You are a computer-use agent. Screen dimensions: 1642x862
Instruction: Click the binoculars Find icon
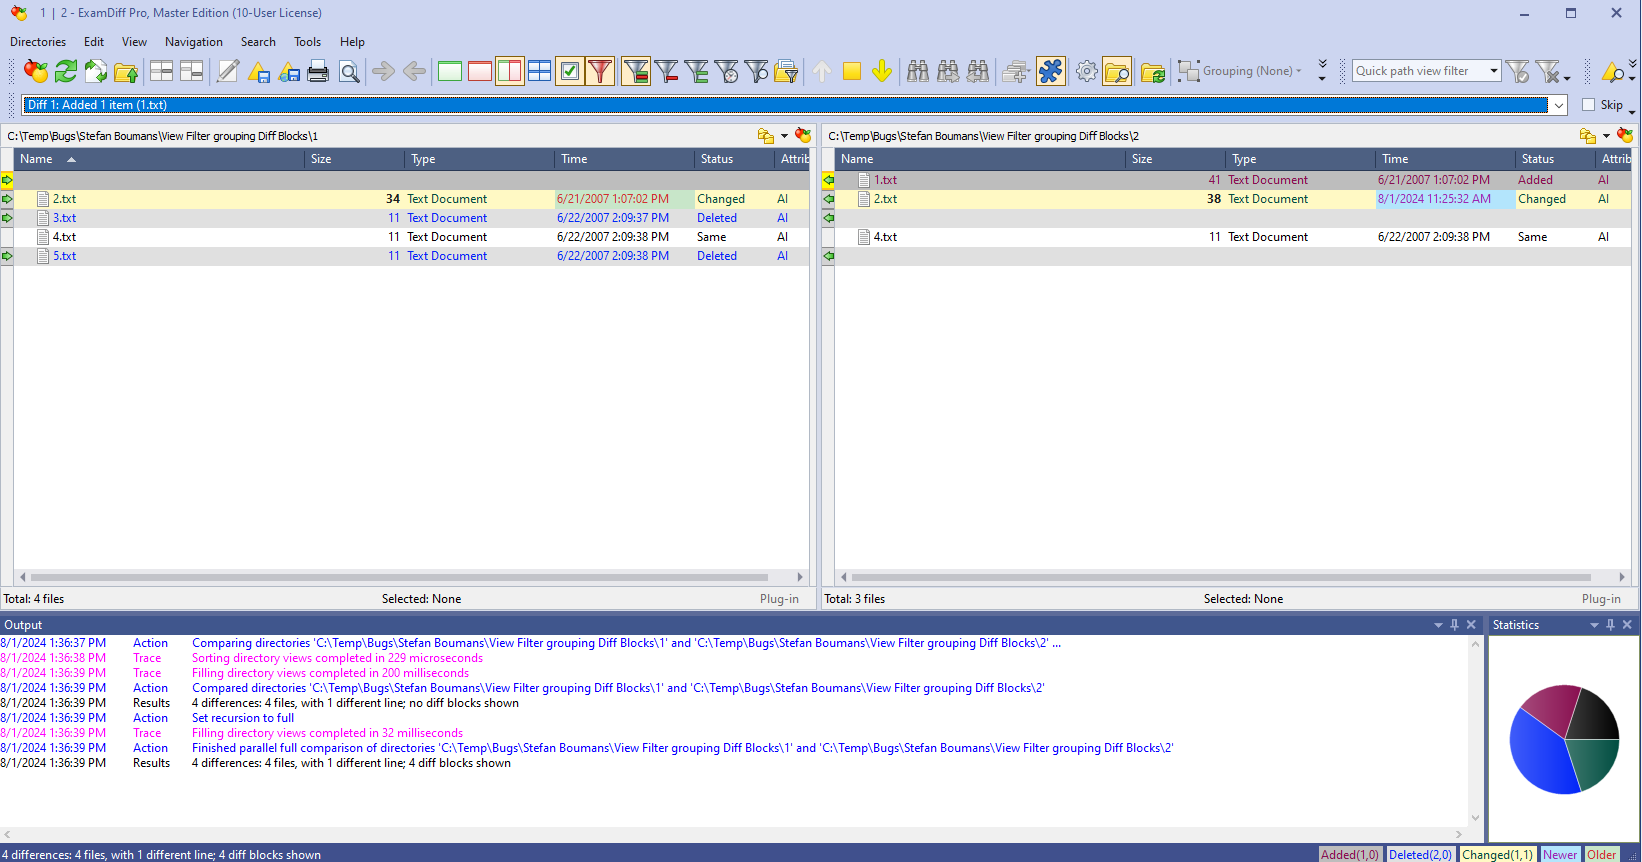[918, 71]
